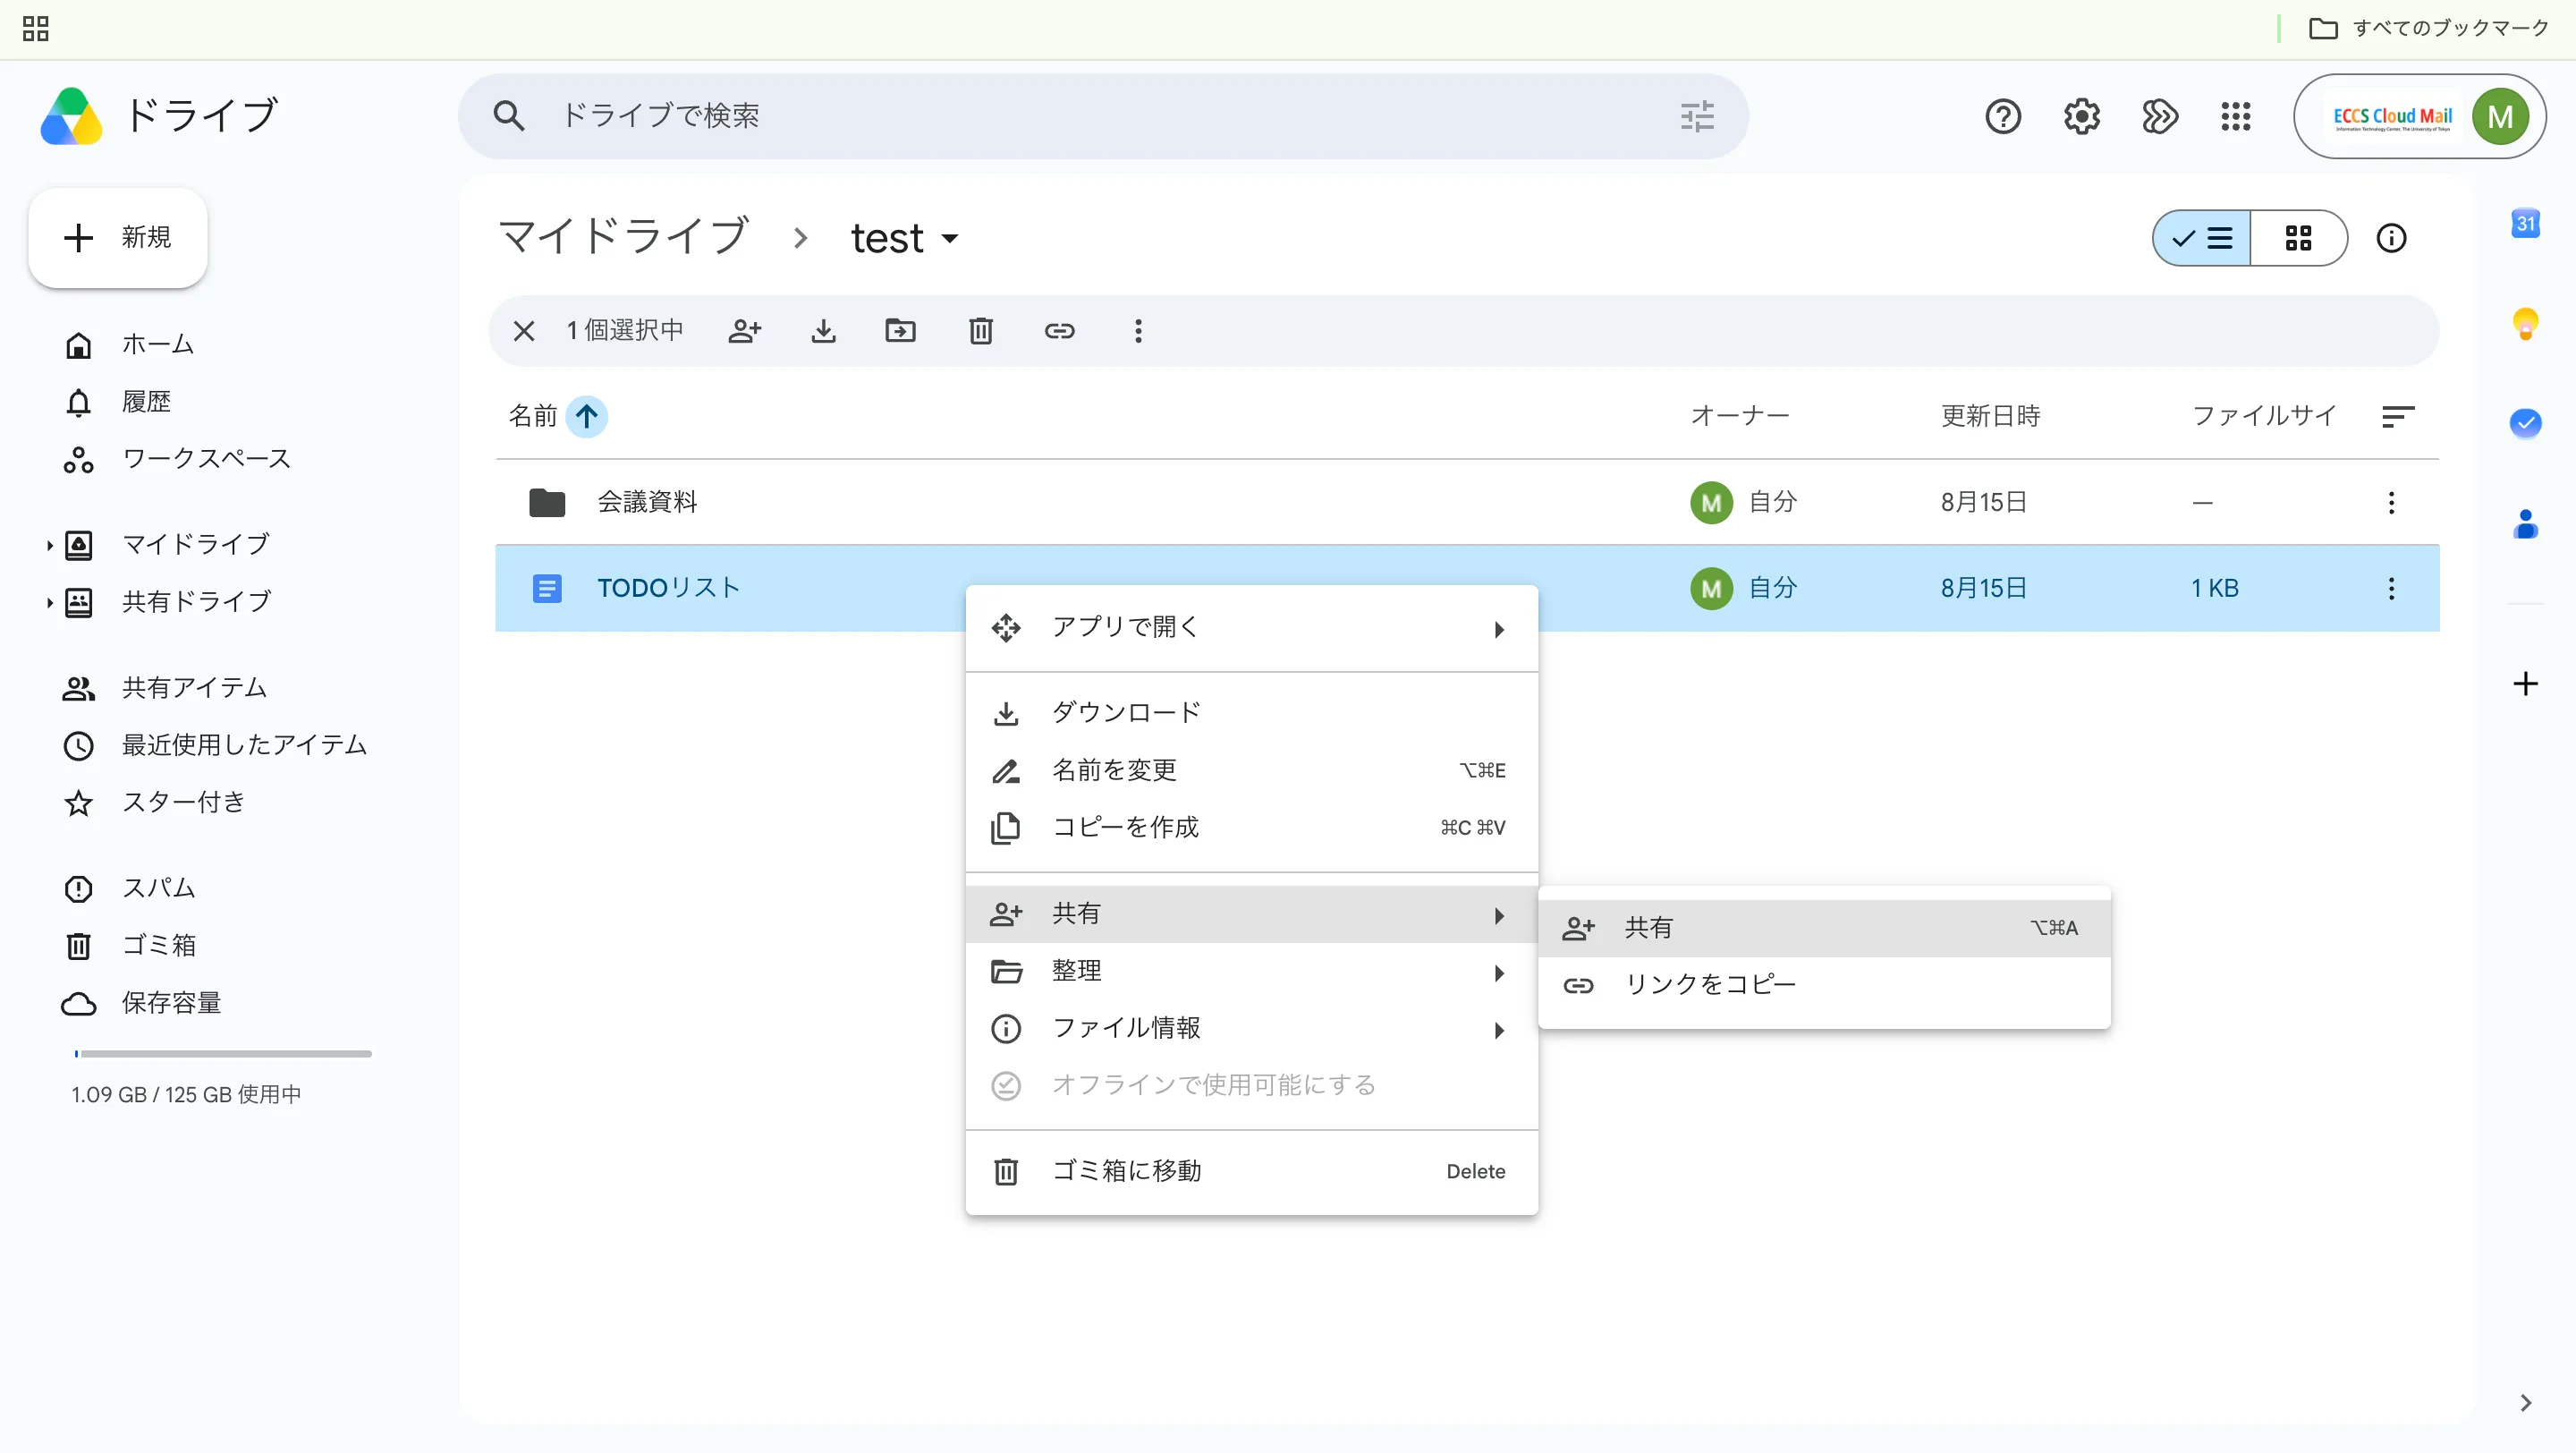Click the move-to-folder toolbar icon
The image size is (2576, 1453).
(x=901, y=331)
